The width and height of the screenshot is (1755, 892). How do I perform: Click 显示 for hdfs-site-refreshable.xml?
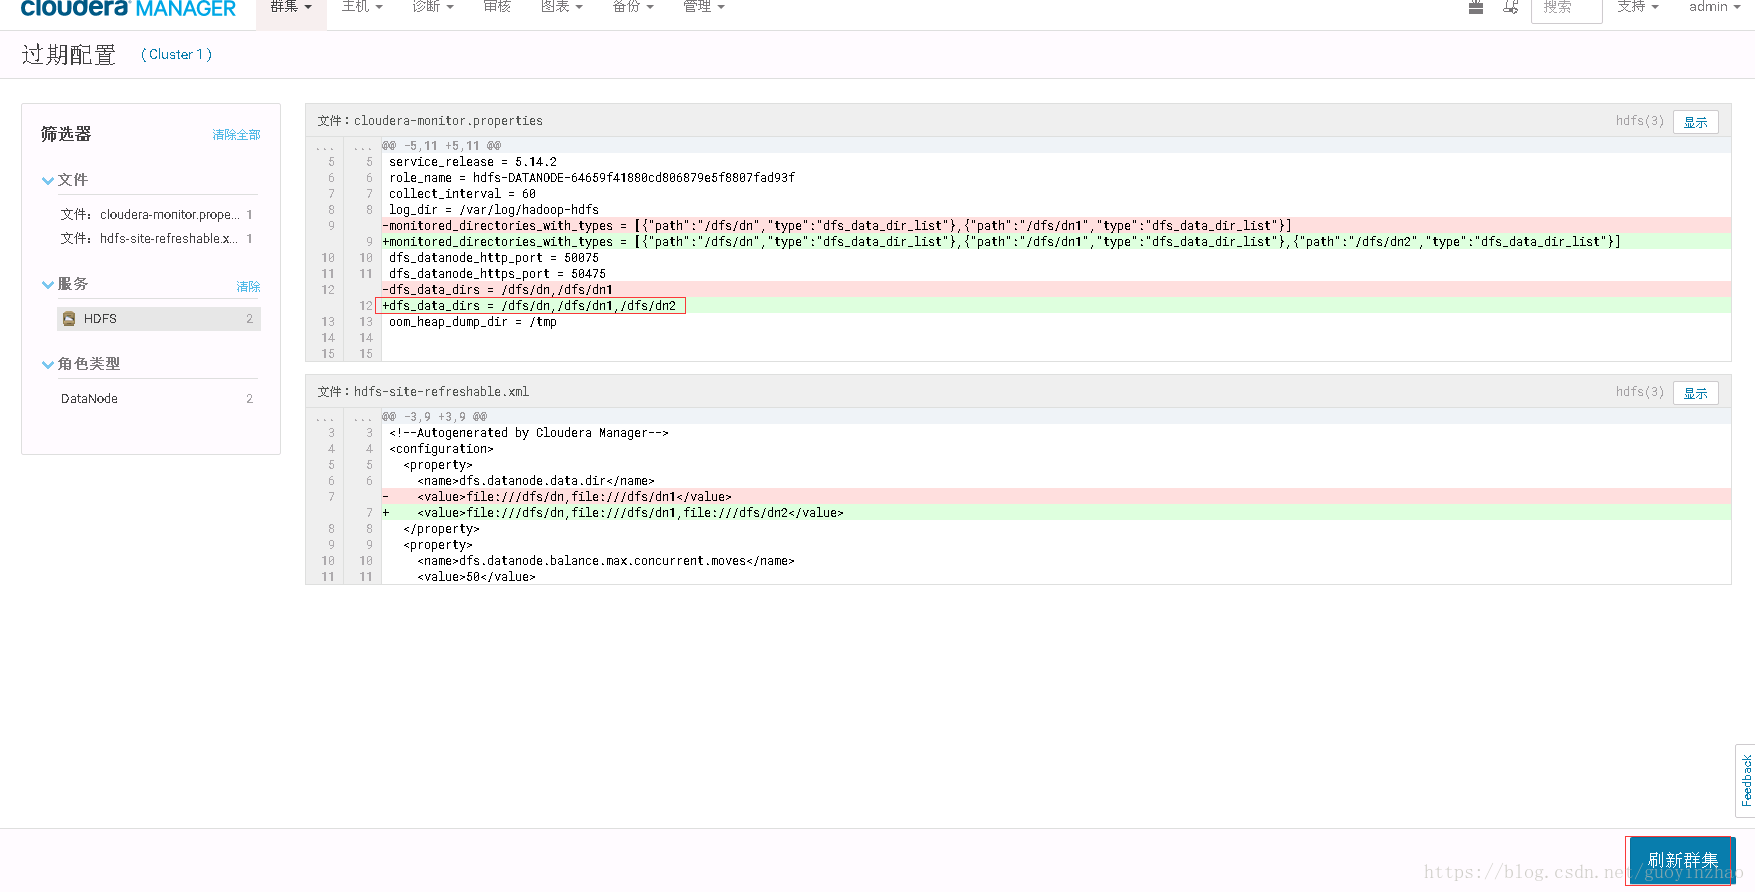point(1696,393)
